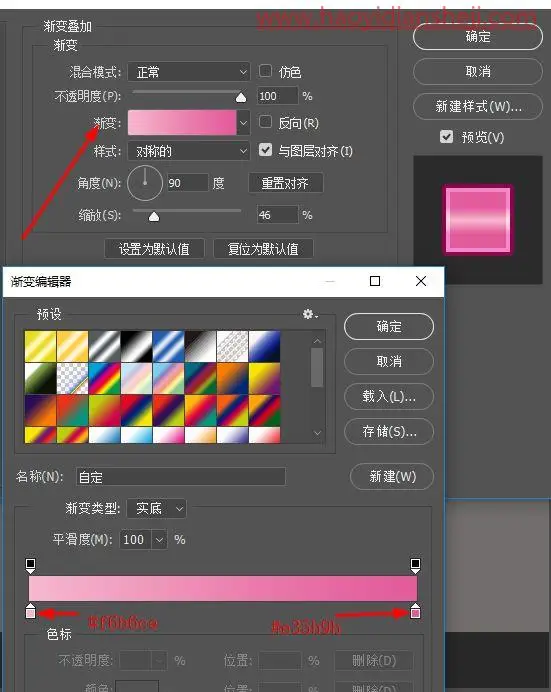Click the 复位为默认值 button
This screenshot has width=551, height=692.
[x=263, y=249]
